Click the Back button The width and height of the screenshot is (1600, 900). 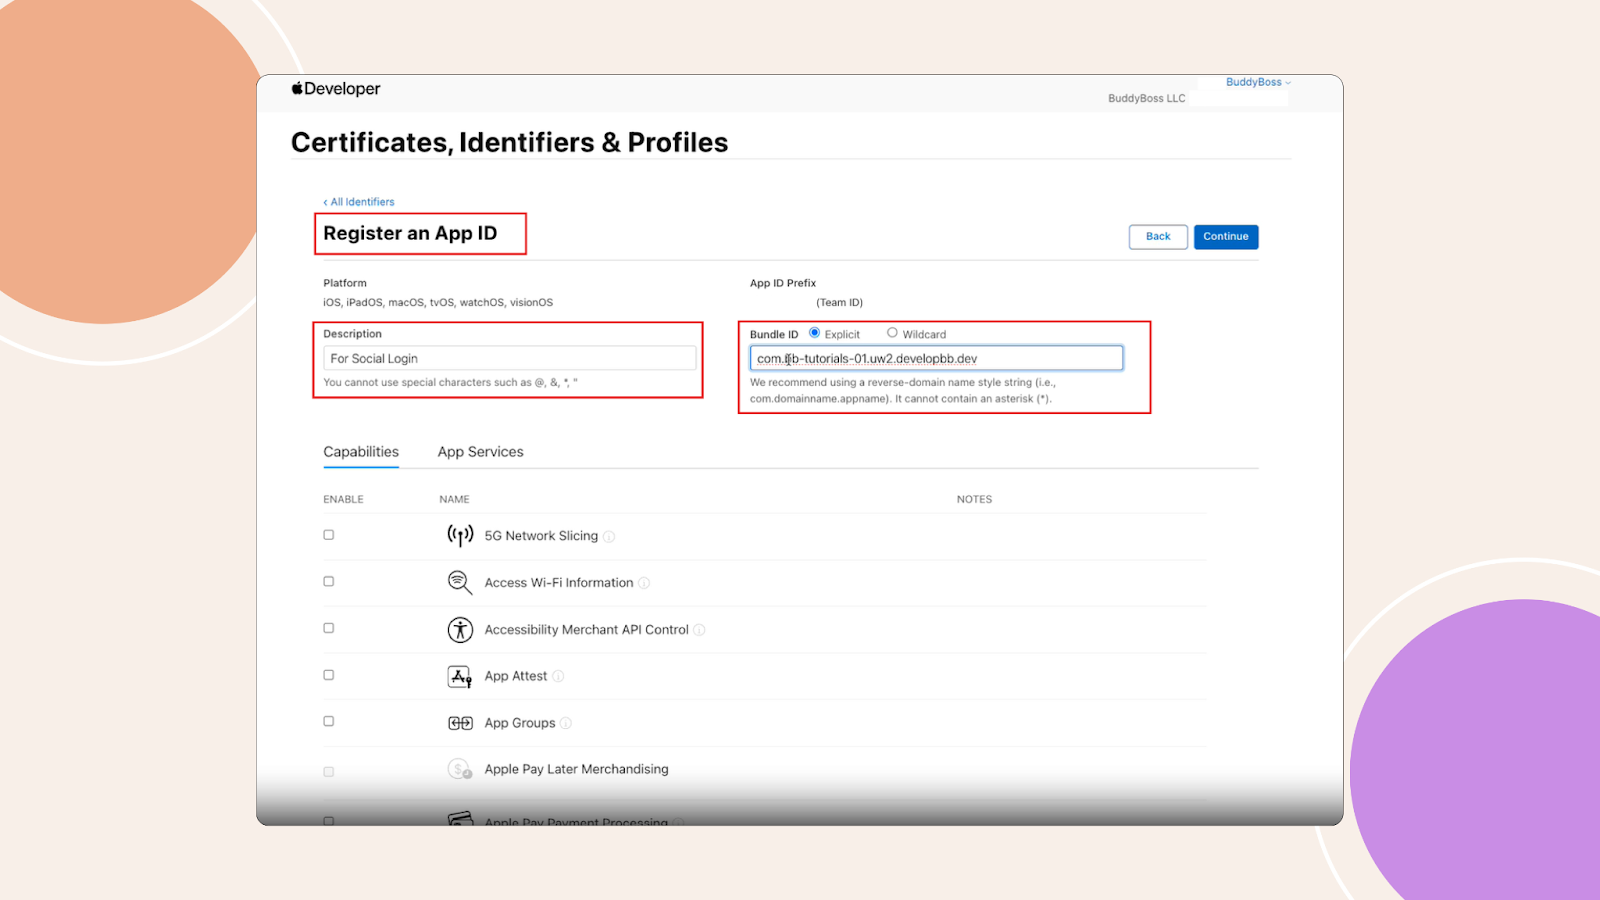coord(1158,237)
